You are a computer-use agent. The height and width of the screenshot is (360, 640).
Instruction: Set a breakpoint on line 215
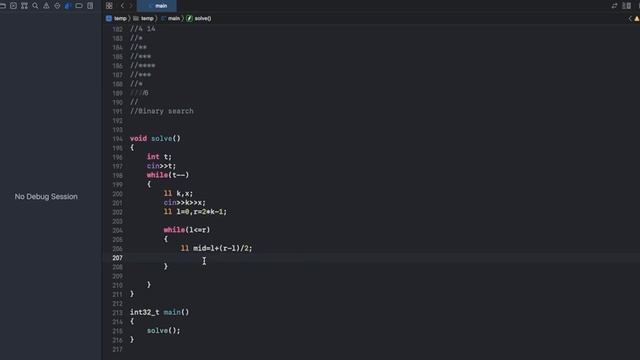coord(117,331)
